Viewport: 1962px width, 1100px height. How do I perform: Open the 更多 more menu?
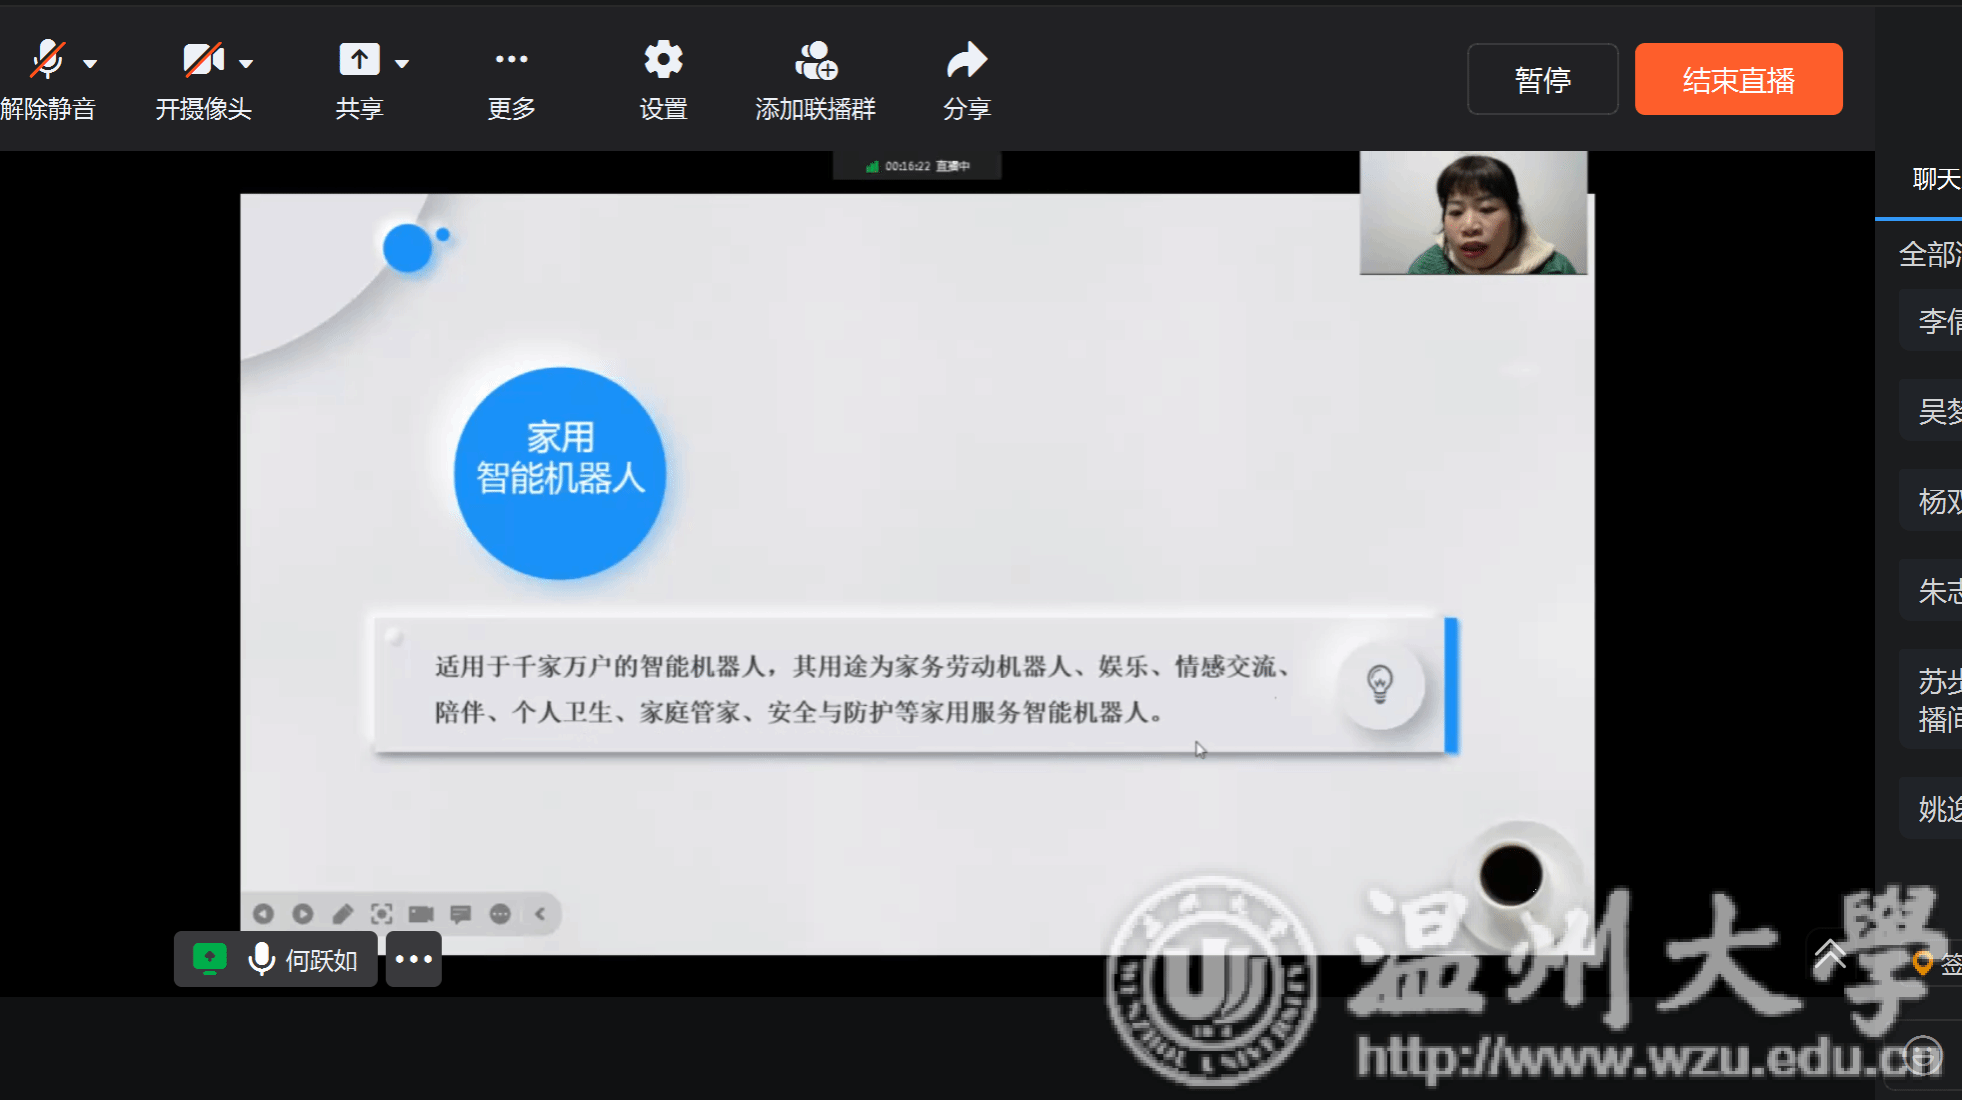(x=511, y=60)
